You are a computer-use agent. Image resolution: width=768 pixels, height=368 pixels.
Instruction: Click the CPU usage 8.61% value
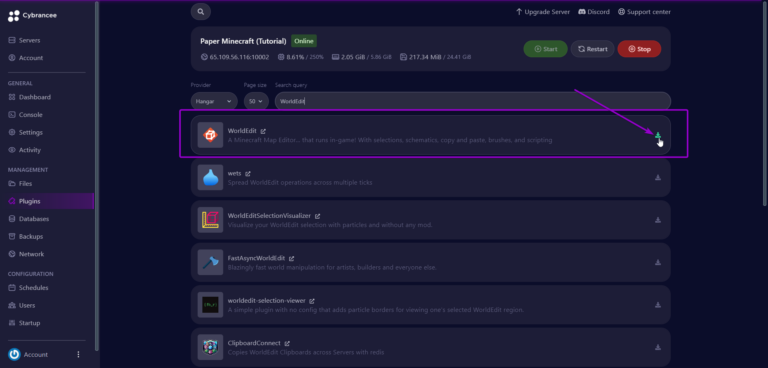pos(295,57)
